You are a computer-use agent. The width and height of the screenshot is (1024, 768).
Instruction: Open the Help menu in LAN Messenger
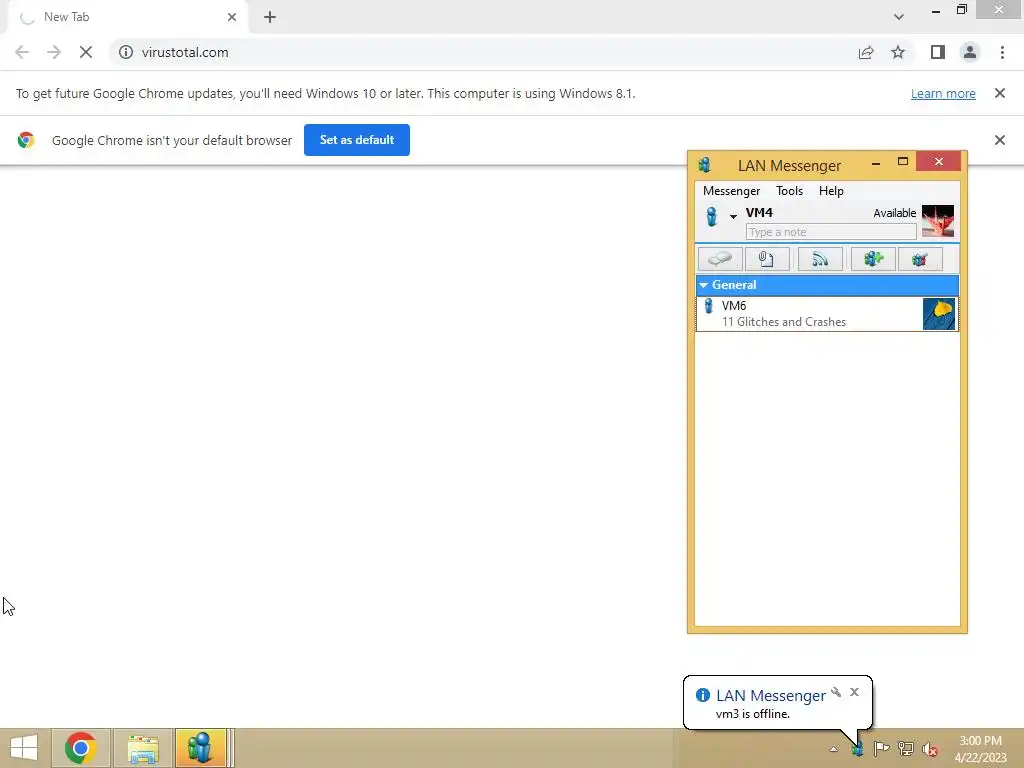tap(831, 191)
